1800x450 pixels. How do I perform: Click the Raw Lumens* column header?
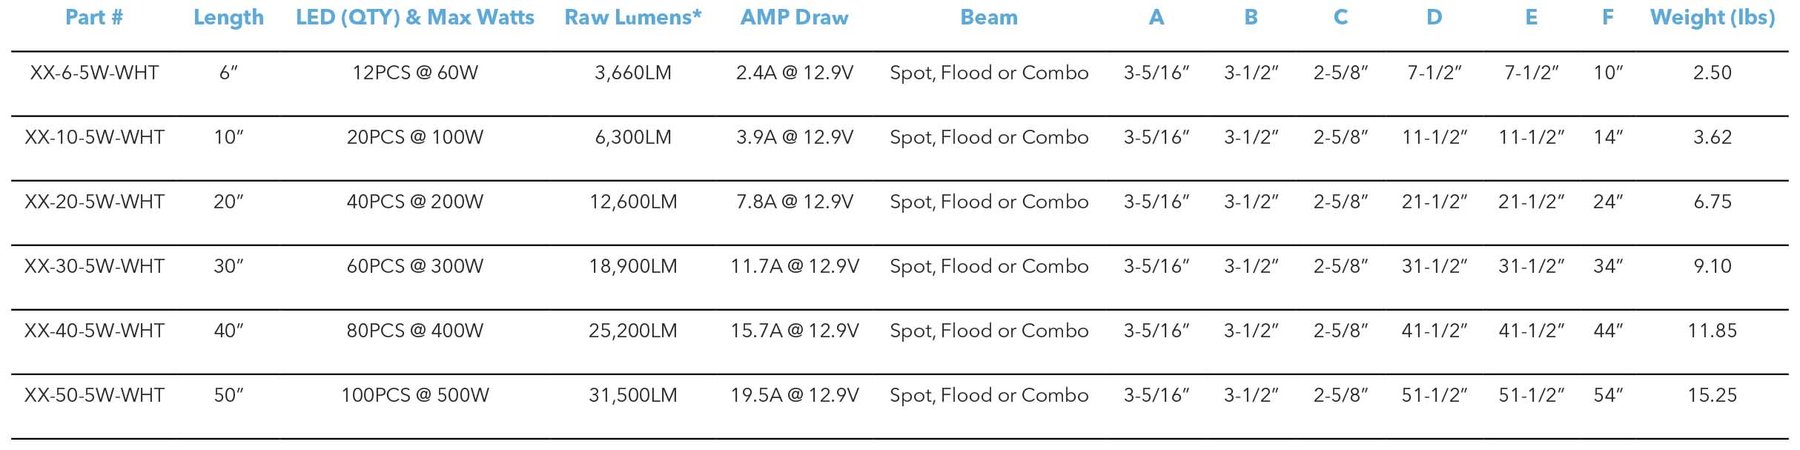coord(633,18)
